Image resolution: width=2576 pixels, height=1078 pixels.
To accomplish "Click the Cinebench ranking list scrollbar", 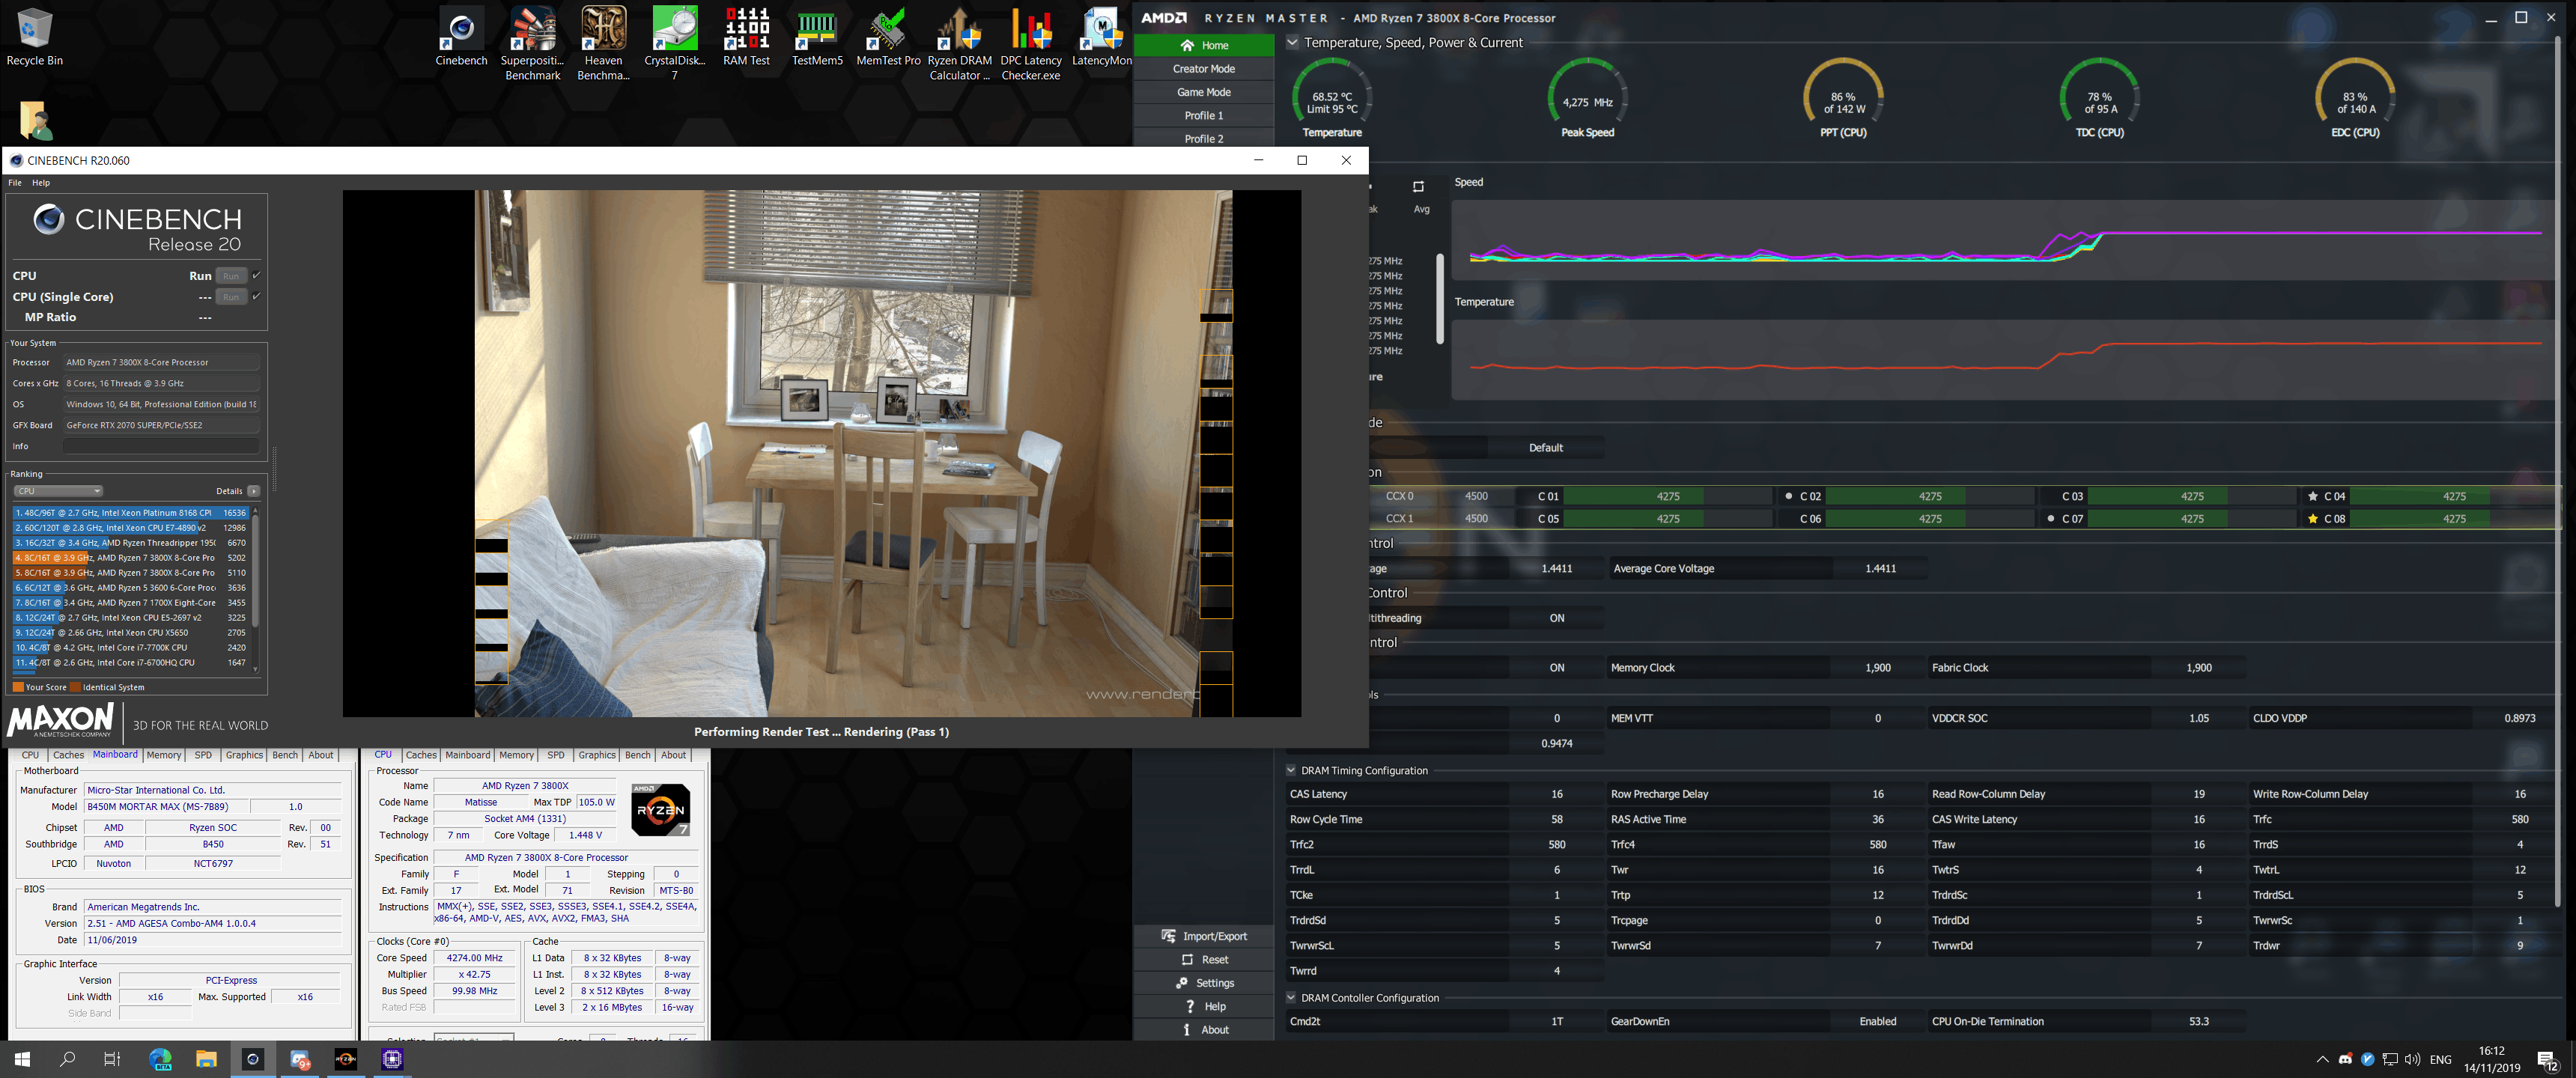I will pyautogui.click(x=255, y=570).
